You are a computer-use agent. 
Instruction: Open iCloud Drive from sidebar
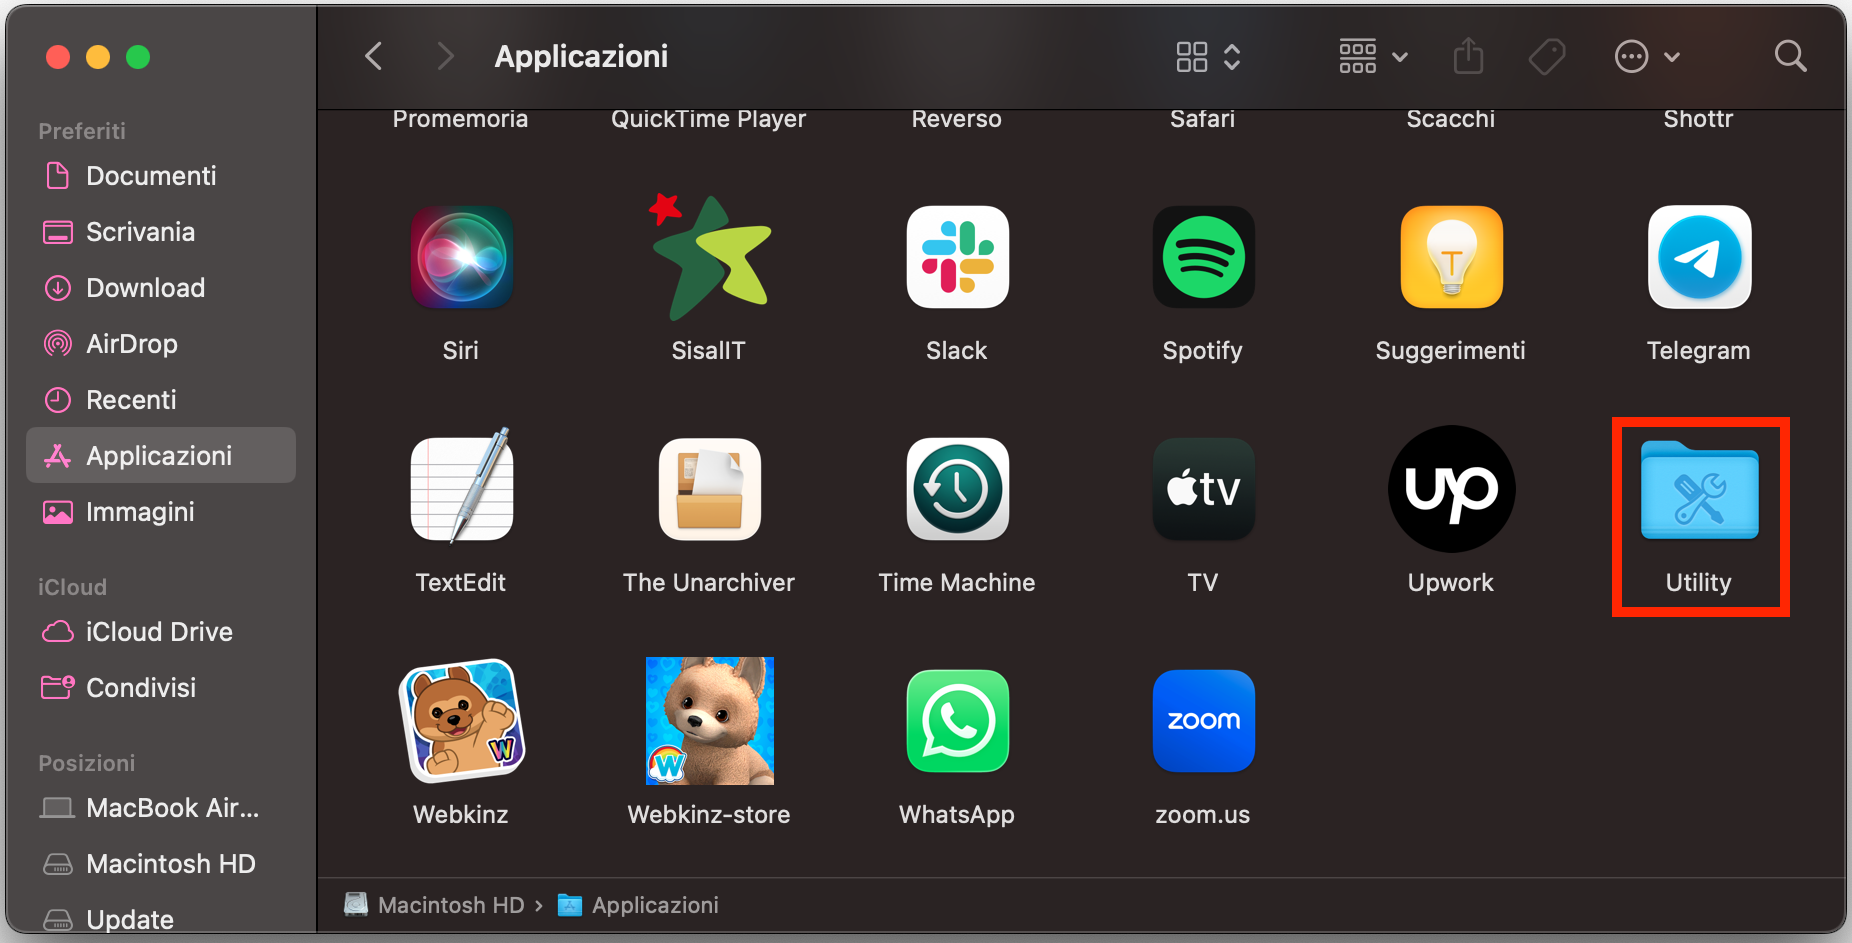tap(161, 632)
